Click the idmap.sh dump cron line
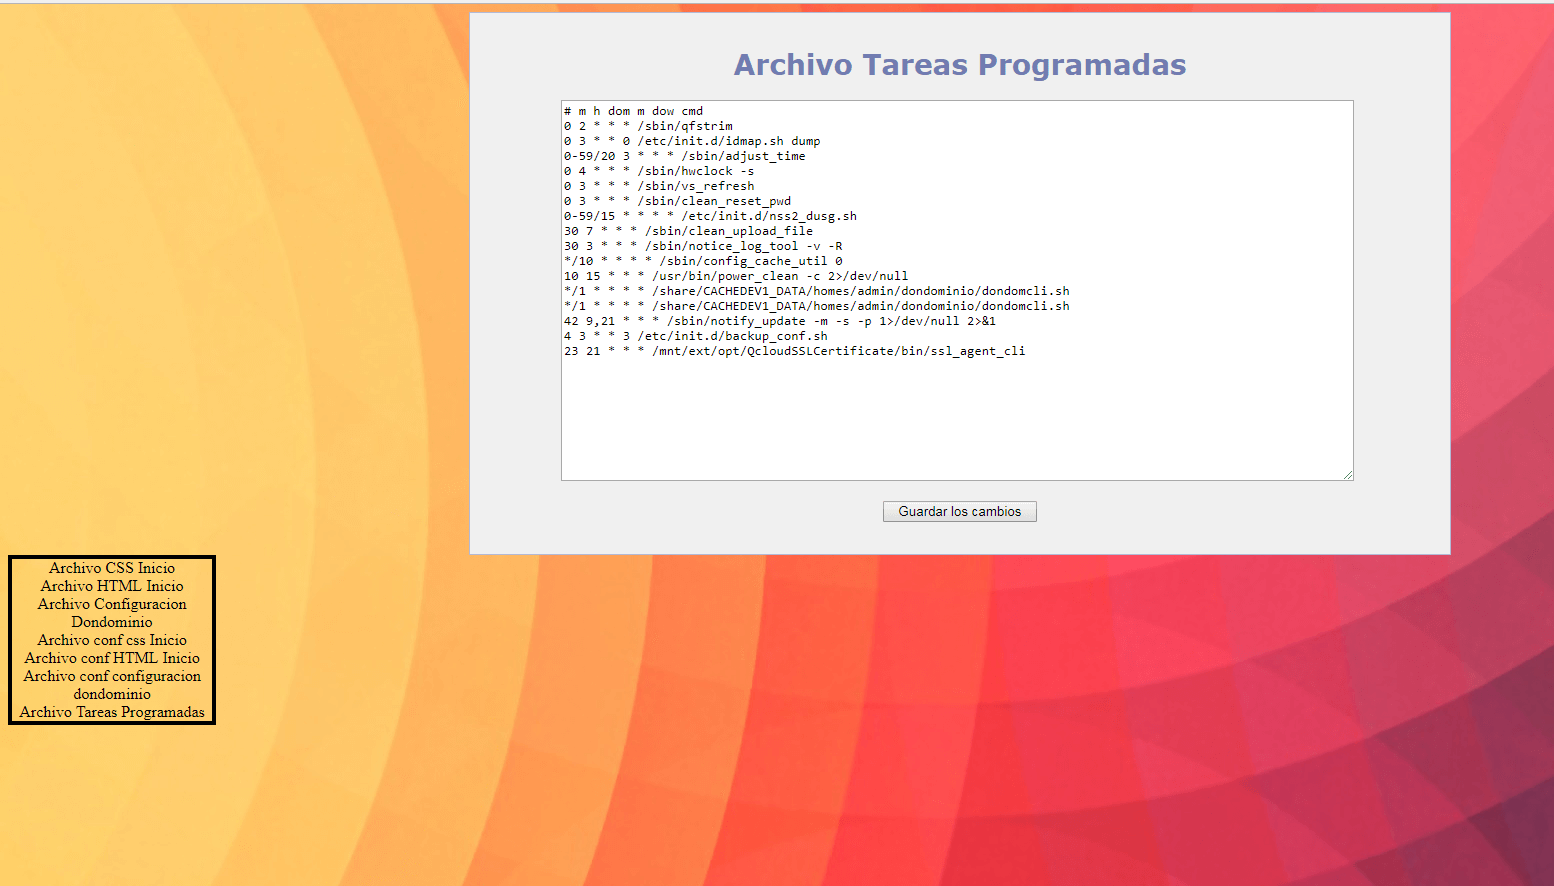This screenshot has width=1554, height=886. click(728, 141)
